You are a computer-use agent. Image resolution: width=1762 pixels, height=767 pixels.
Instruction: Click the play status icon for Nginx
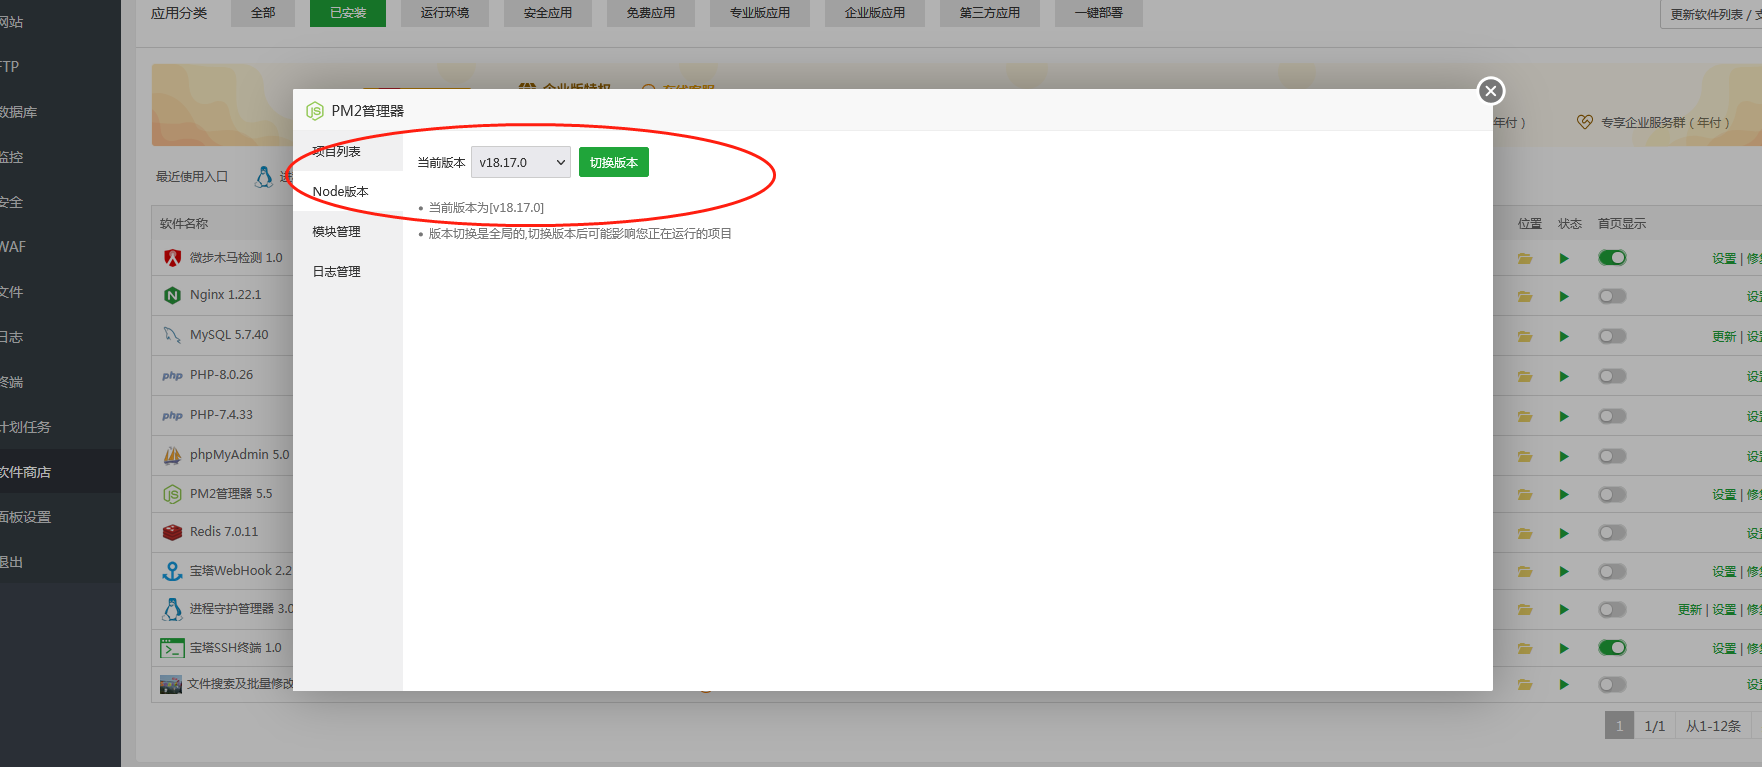[1564, 297]
